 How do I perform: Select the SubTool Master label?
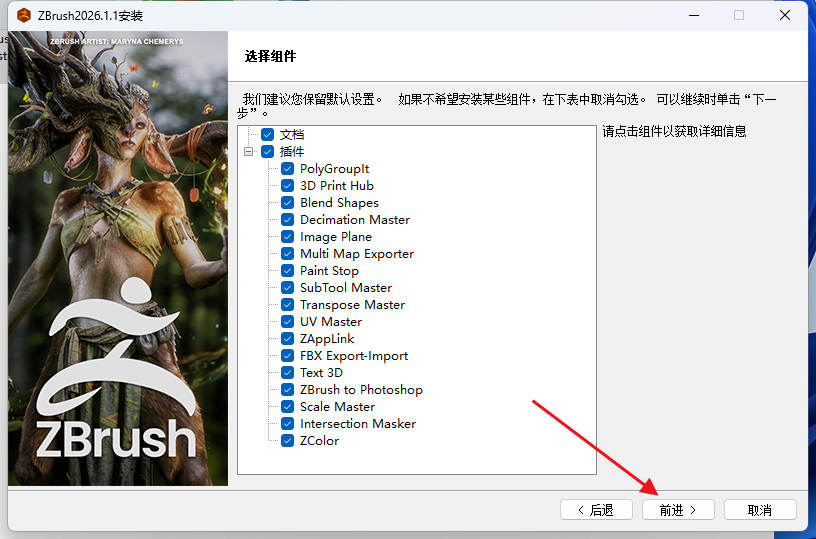[x=346, y=288]
